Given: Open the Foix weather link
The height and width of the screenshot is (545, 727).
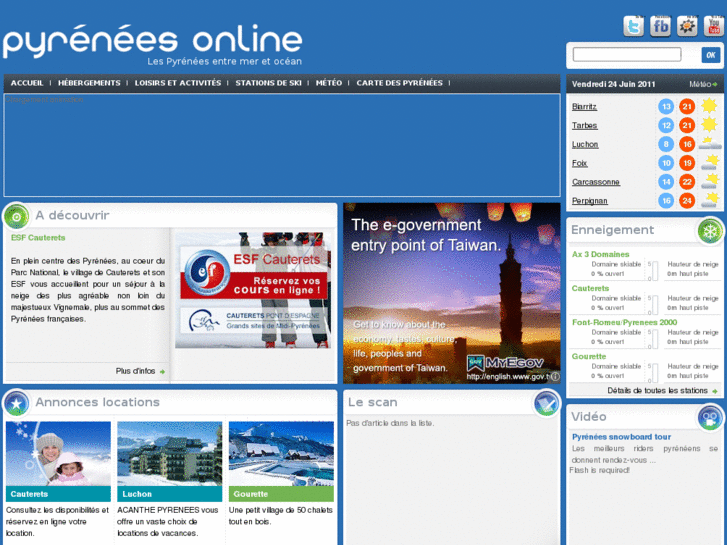Looking at the screenshot, I should point(580,163).
